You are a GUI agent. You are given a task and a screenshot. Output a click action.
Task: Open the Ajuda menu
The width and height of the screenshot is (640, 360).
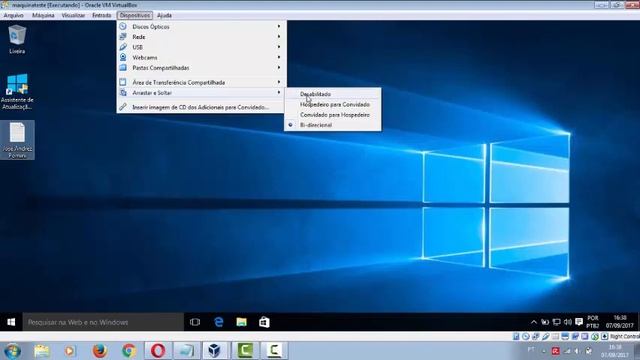tap(164, 15)
